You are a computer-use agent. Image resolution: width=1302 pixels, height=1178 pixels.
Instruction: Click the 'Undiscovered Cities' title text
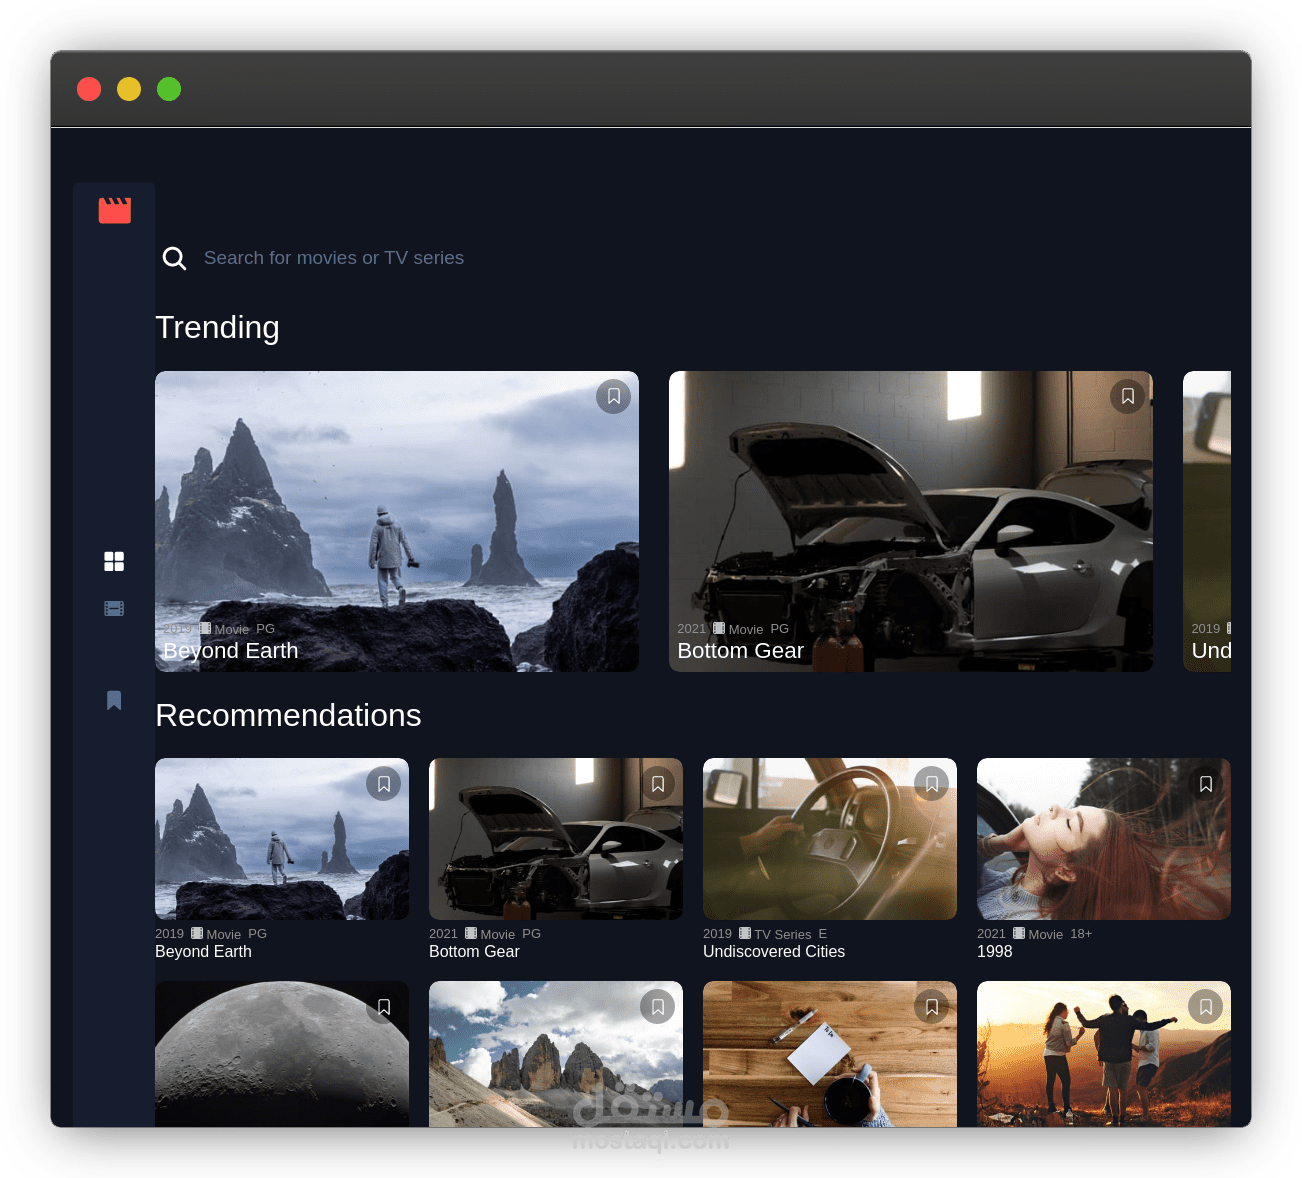point(774,952)
